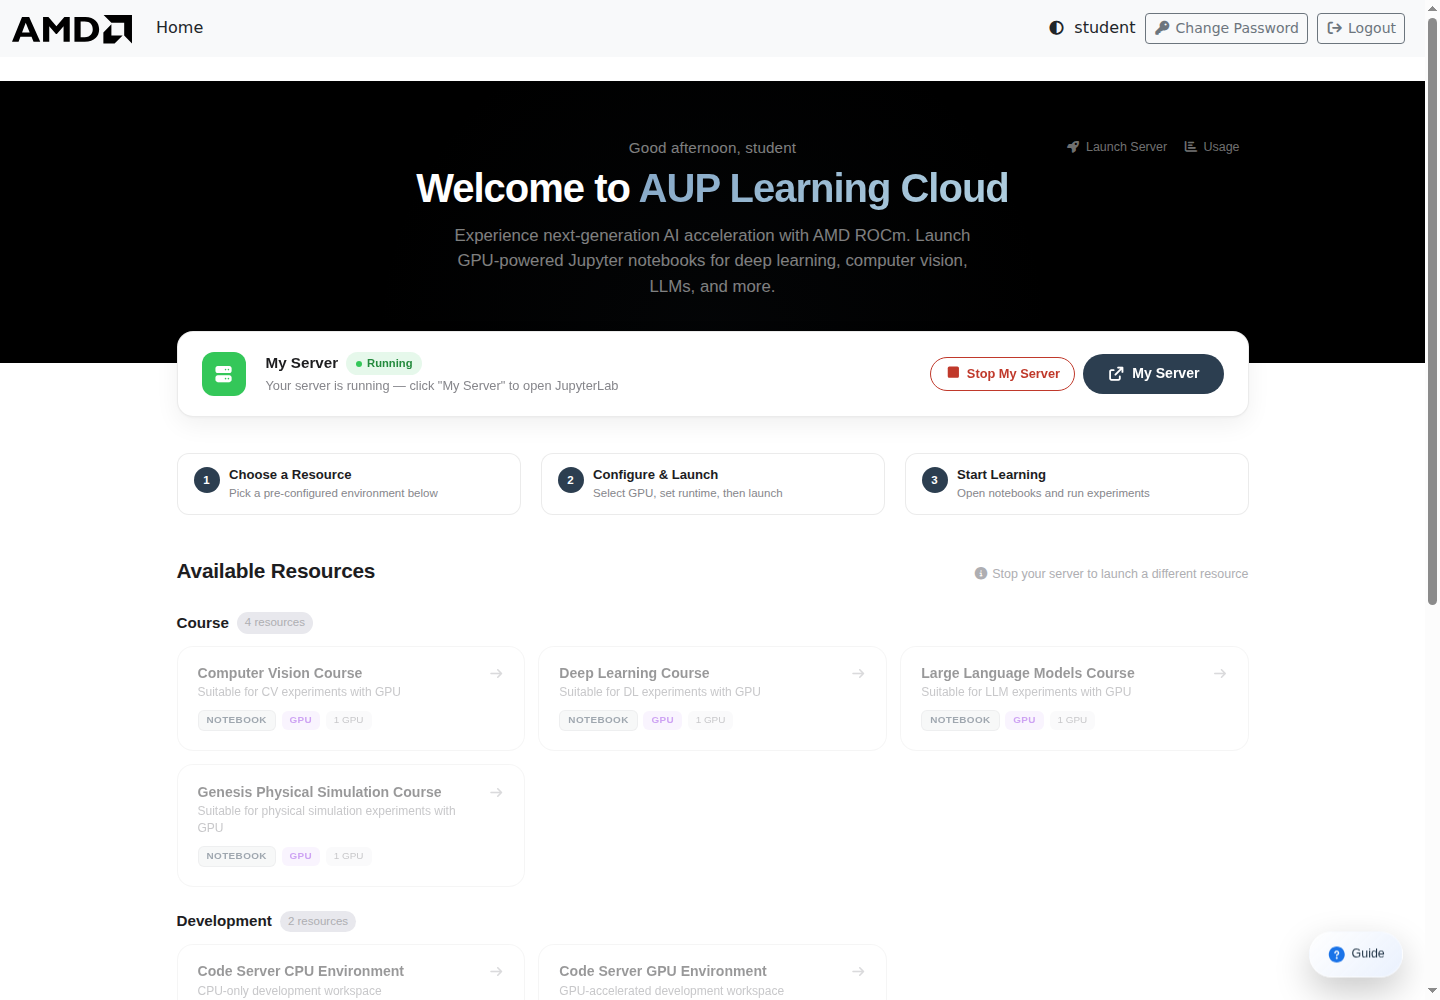
Task: Click the green server status icon
Action: [x=224, y=374]
